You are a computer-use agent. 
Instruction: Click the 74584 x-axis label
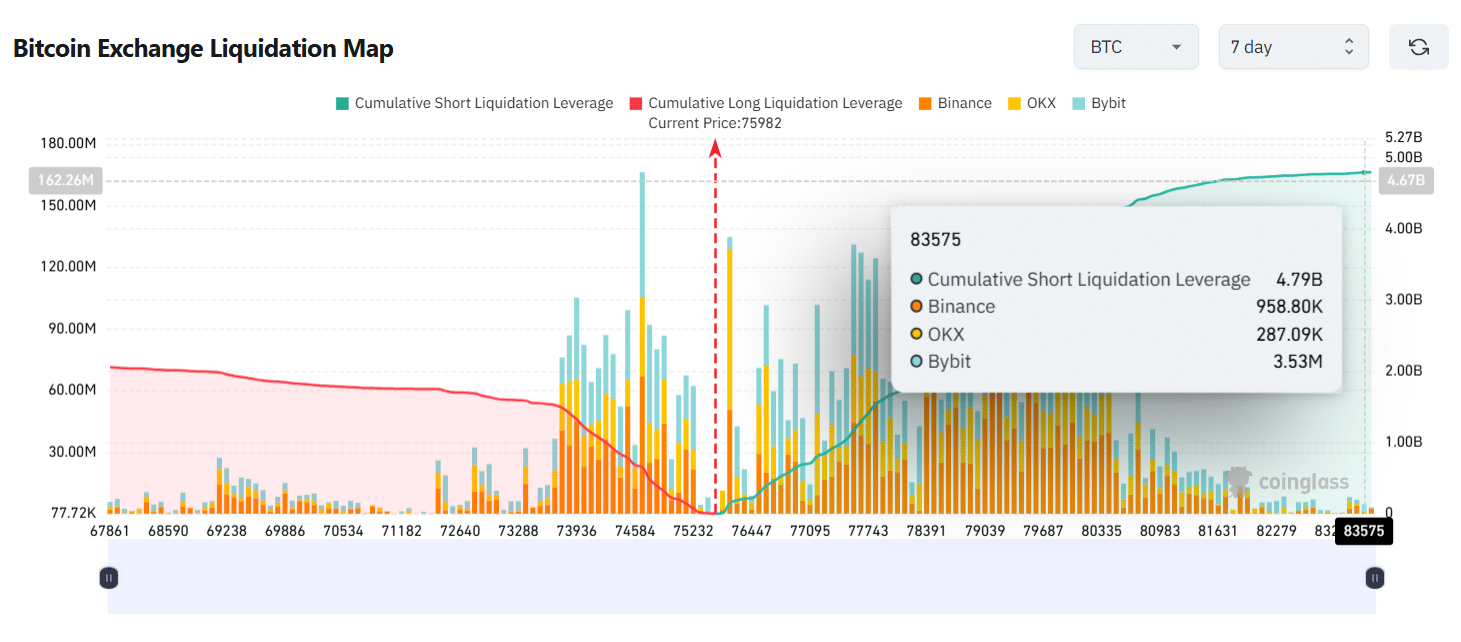pos(636,531)
